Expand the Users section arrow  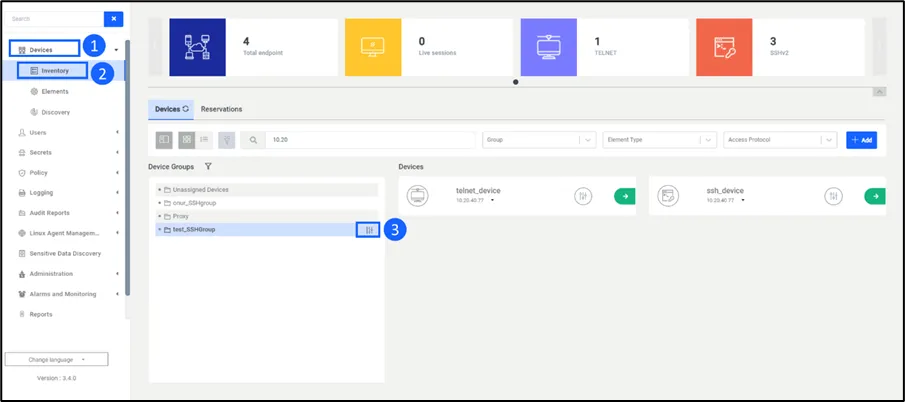pos(117,133)
